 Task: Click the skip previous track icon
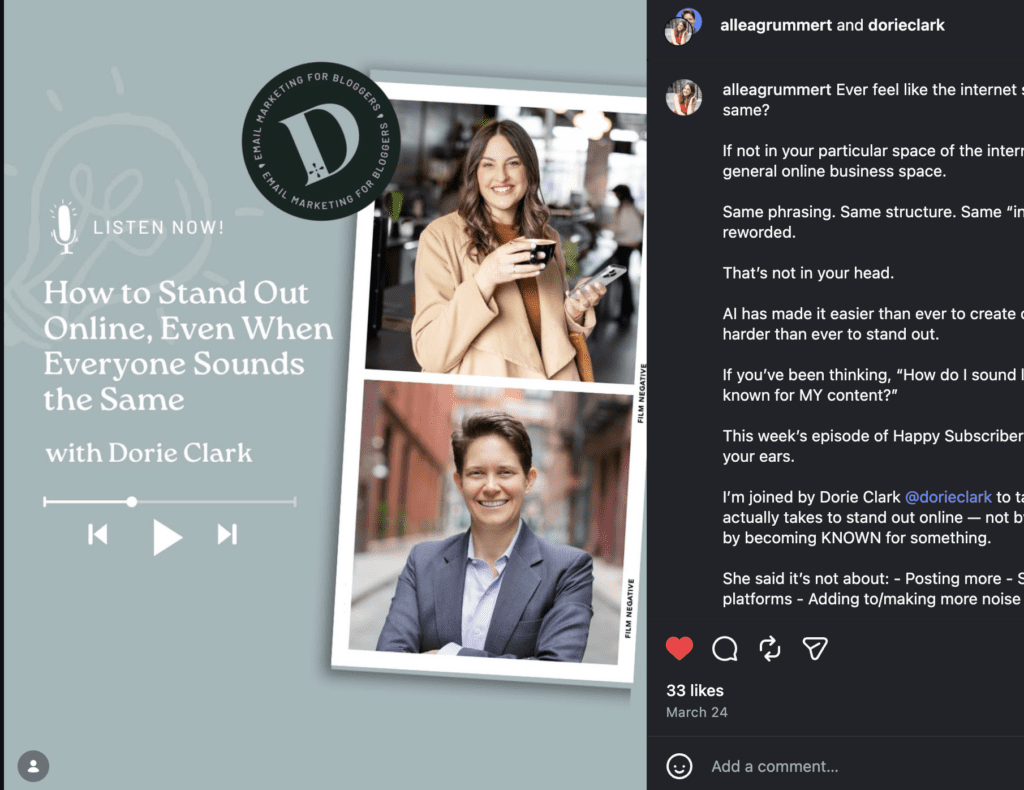coord(98,535)
